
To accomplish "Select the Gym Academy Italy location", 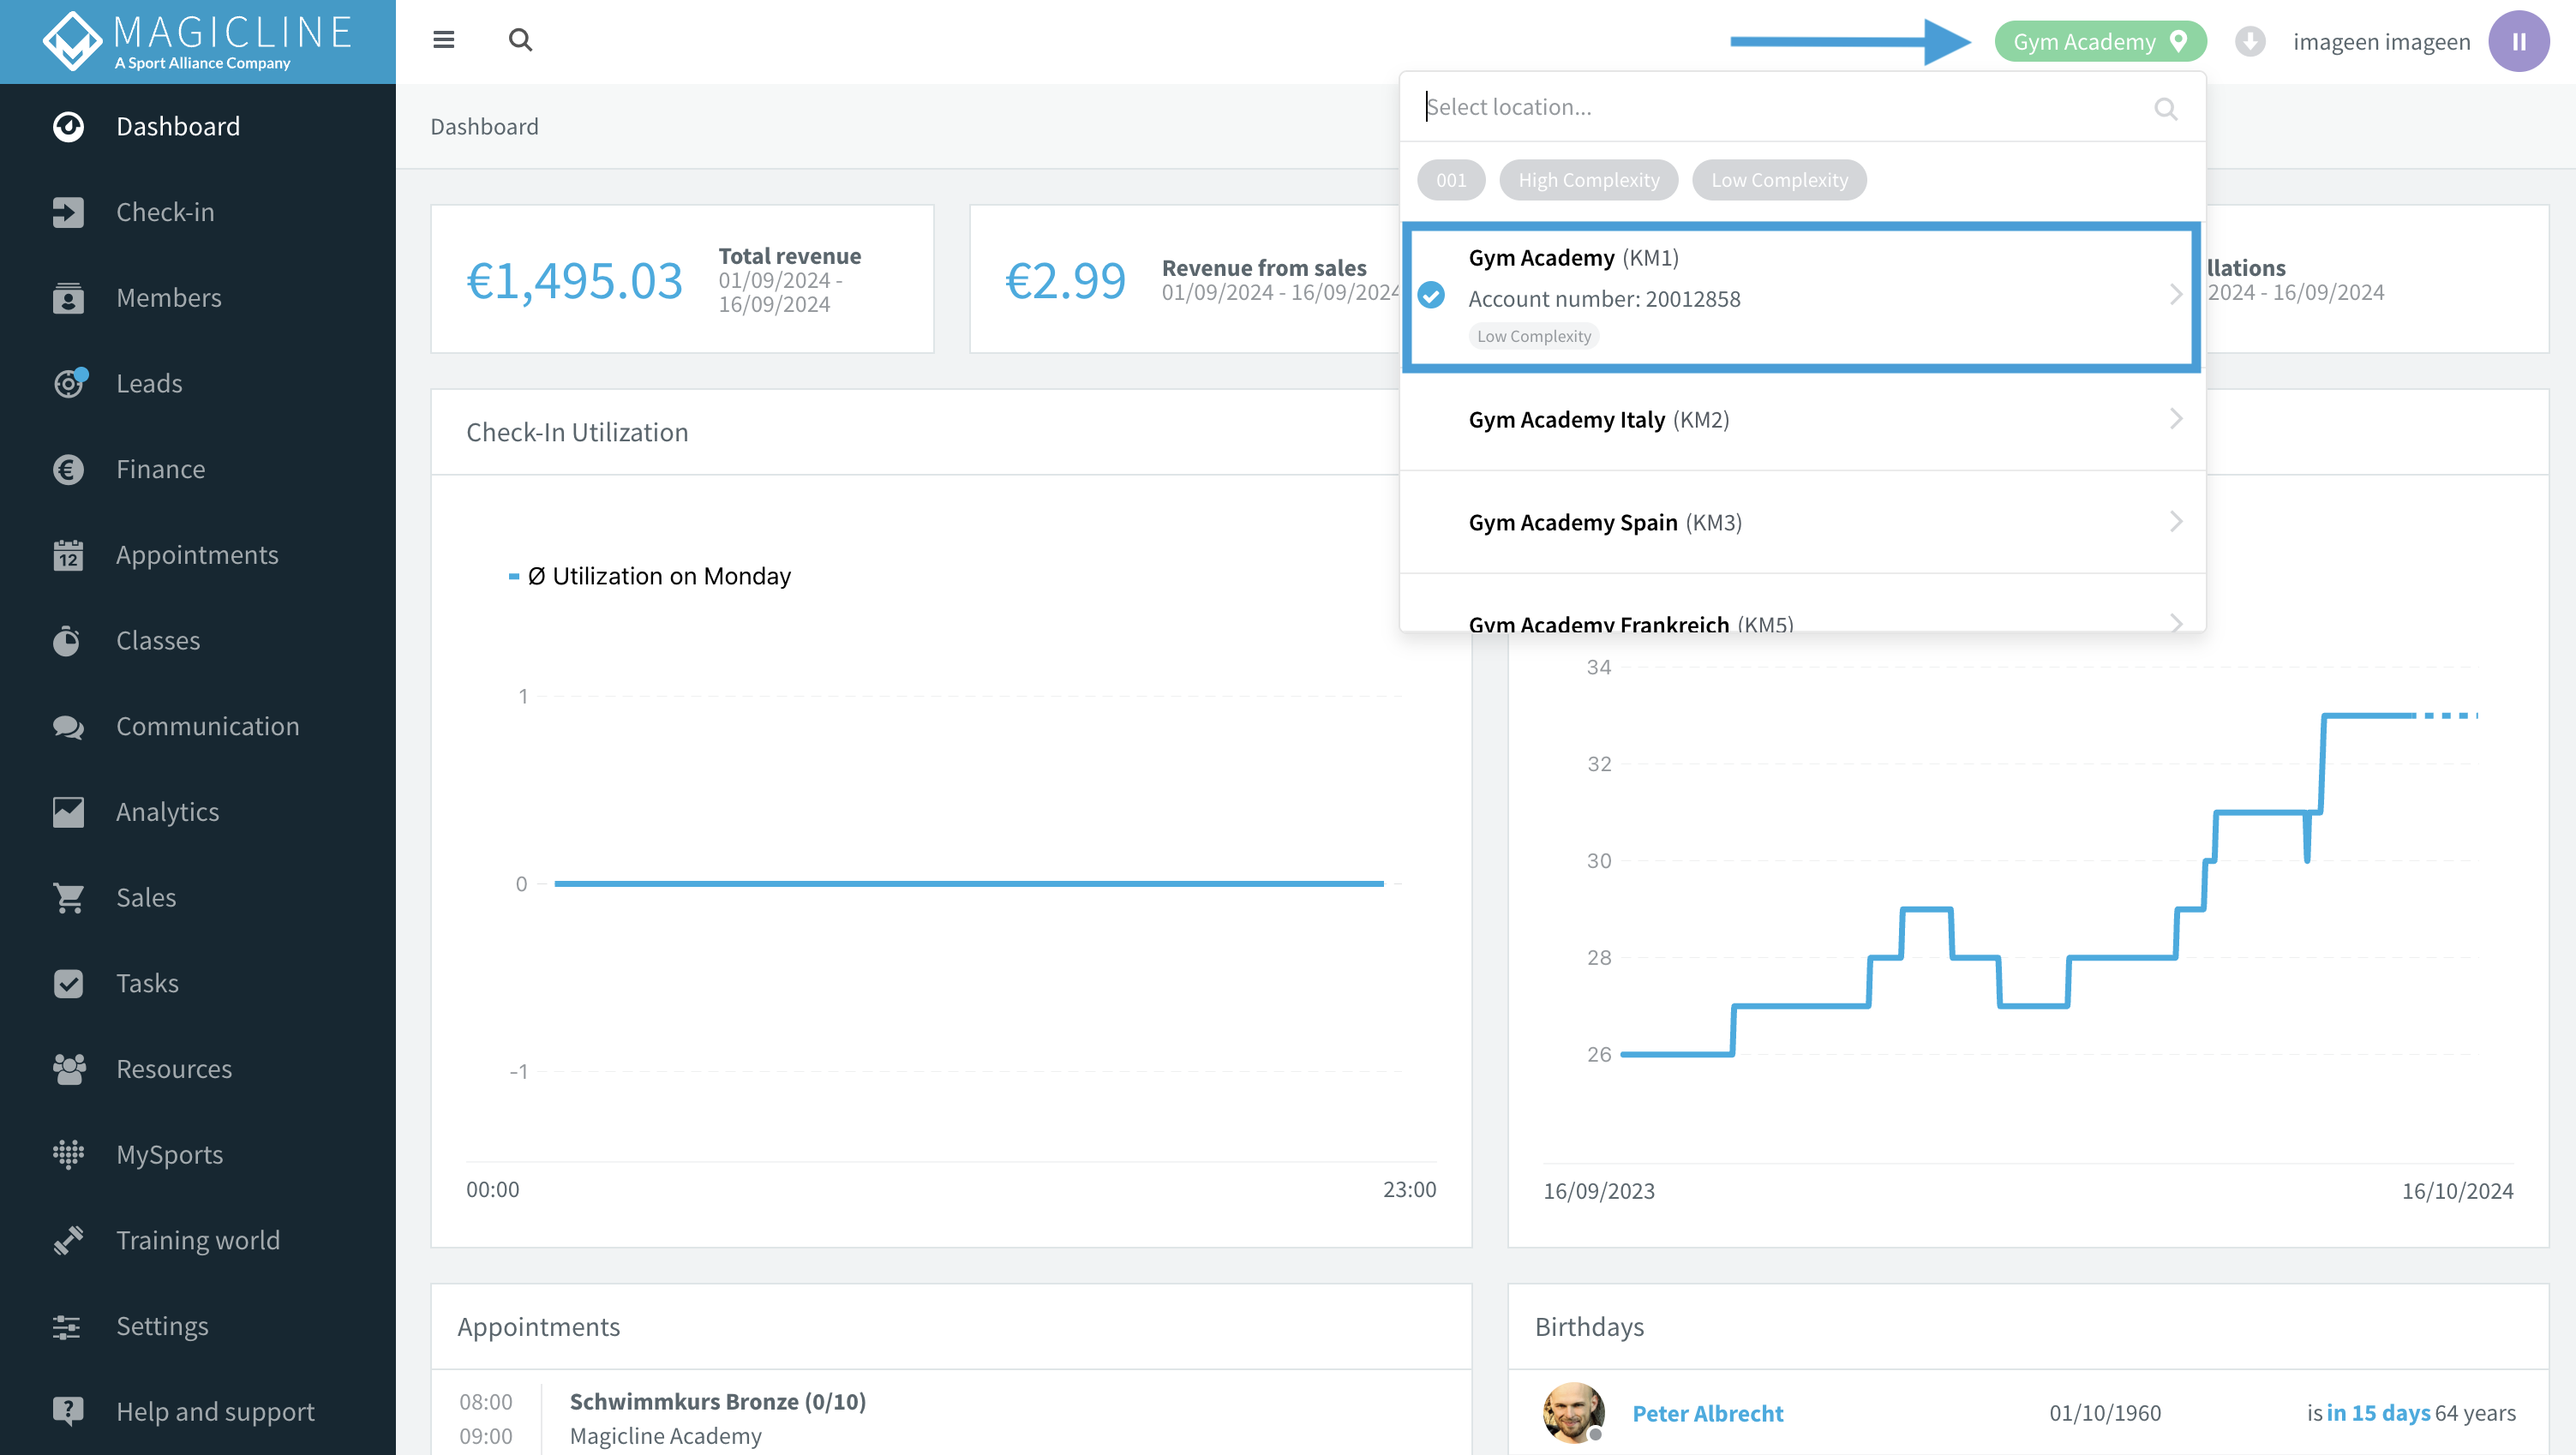I will click(1802, 419).
